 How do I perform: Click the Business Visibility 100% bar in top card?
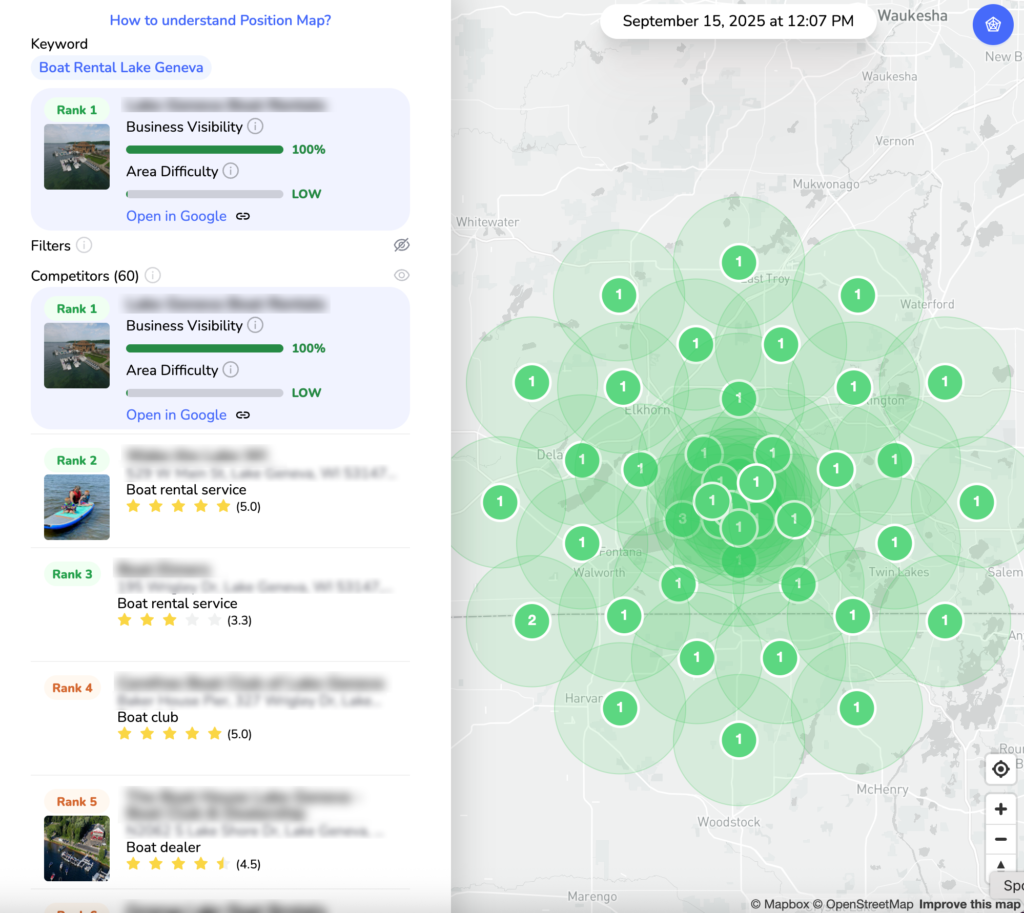[204, 150]
